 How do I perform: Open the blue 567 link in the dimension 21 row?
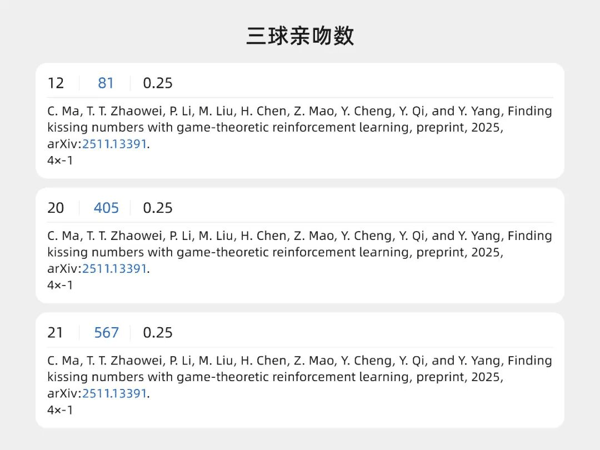106,333
